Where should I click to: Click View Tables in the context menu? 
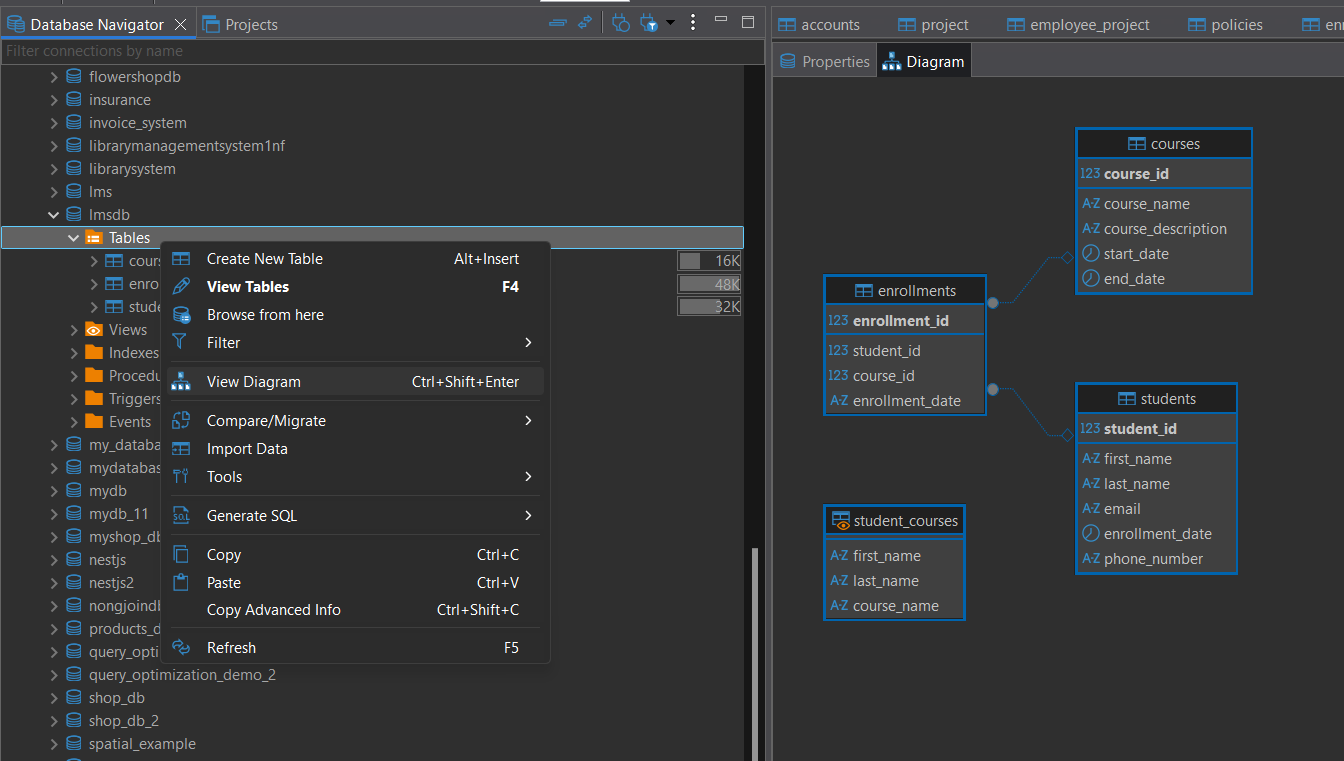click(245, 286)
